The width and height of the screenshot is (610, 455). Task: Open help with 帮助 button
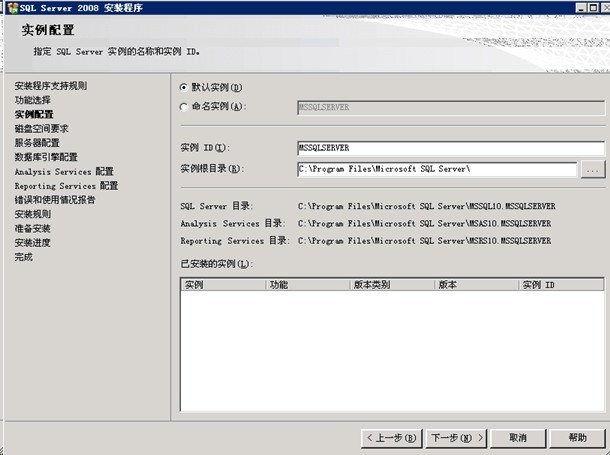577,438
